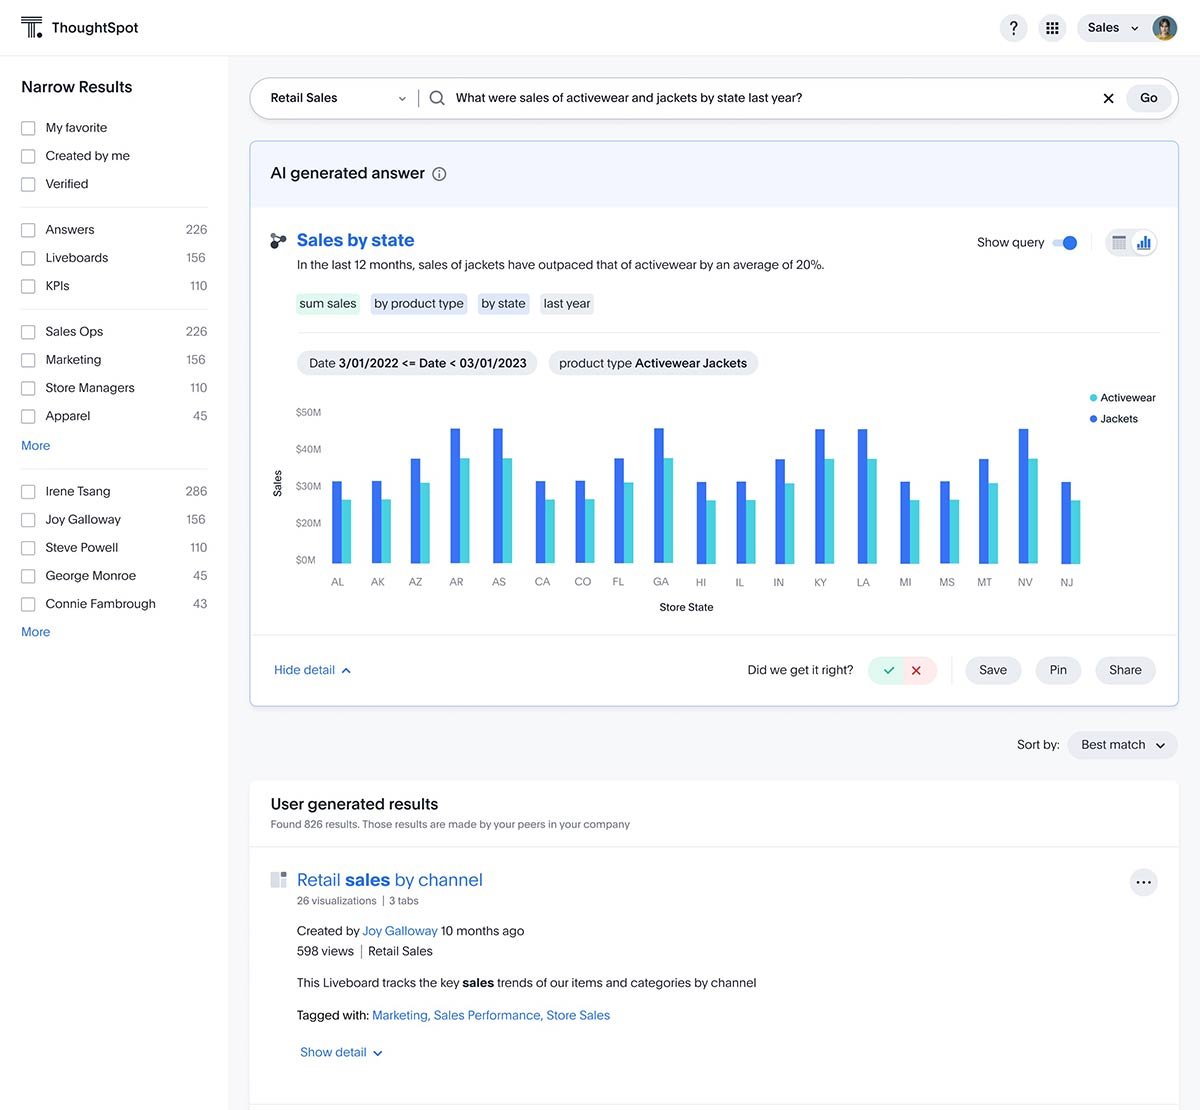Screen dimensions: 1200x1110
Task: Click the app switcher grid icon
Action: click(1052, 27)
